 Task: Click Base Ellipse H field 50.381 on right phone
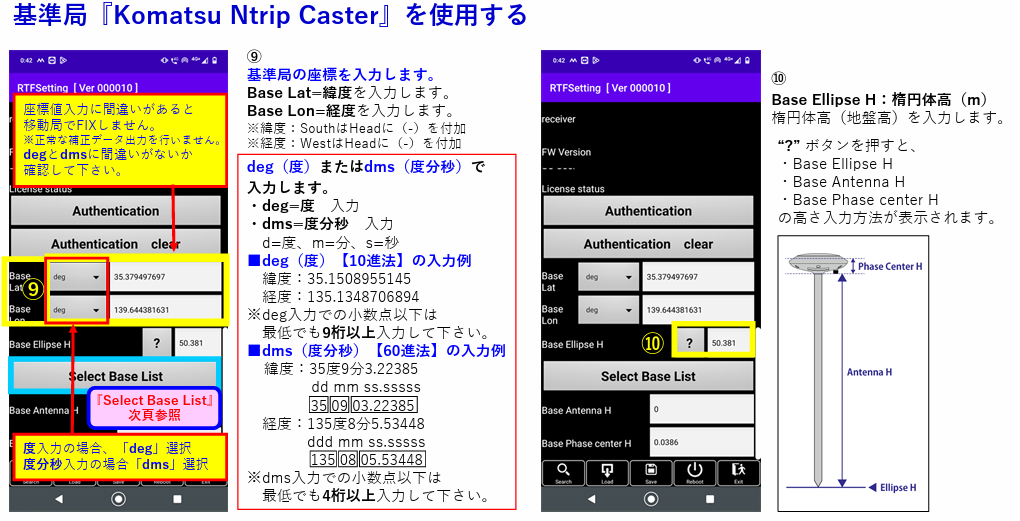tap(730, 343)
